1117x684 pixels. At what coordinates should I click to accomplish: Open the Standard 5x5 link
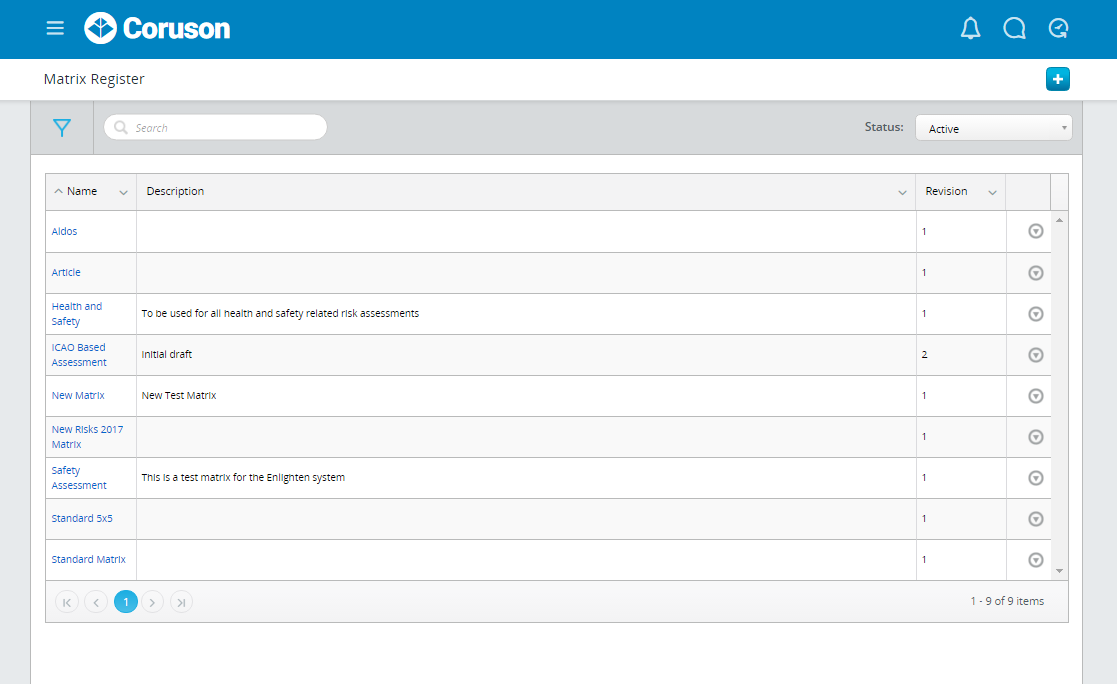[x=82, y=518]
